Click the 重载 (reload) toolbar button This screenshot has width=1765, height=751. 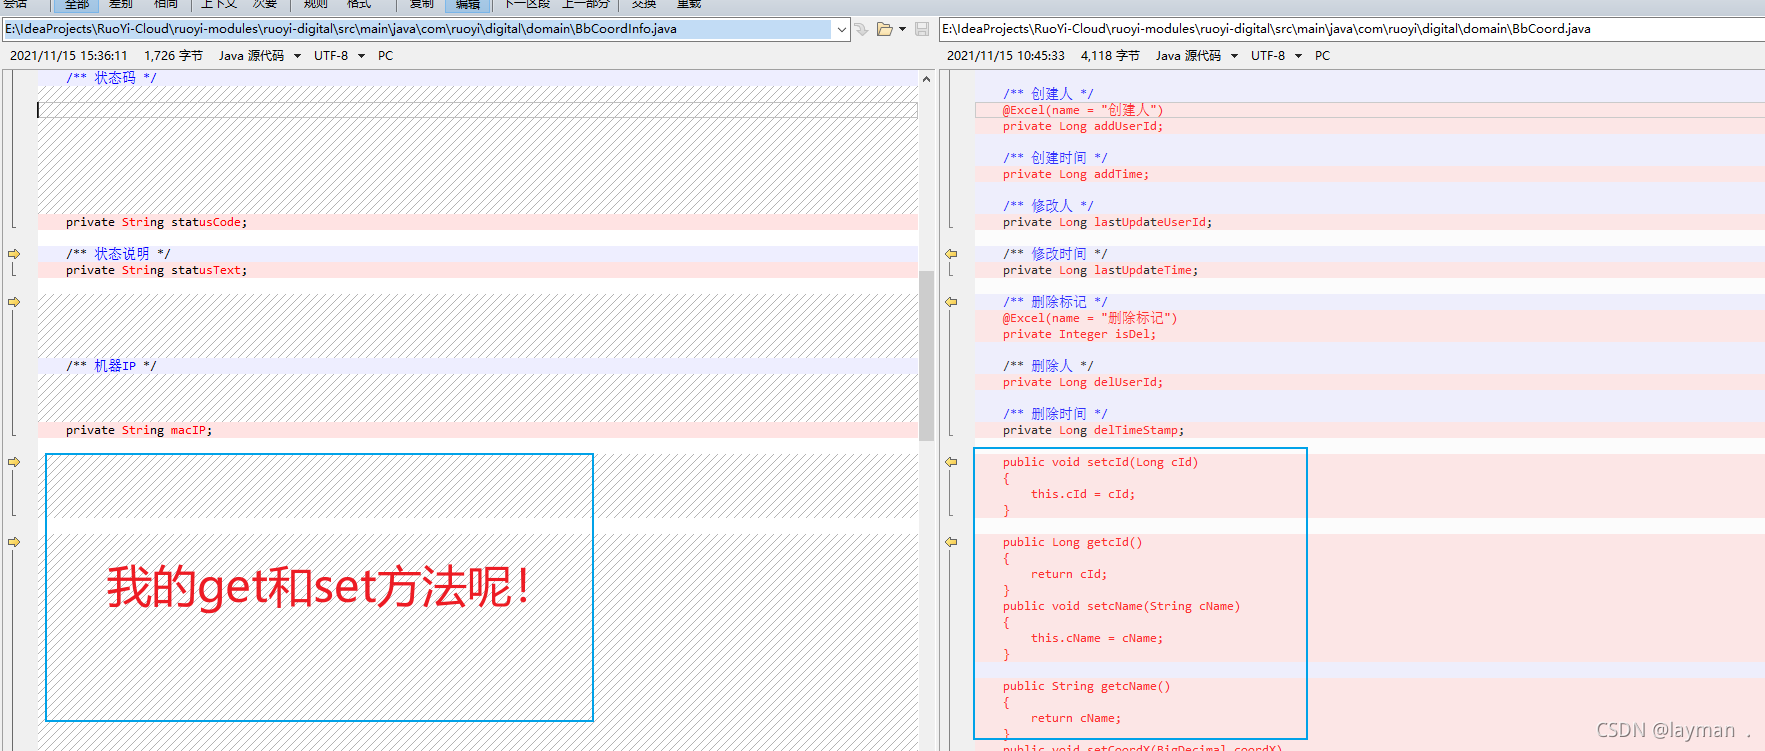(689, 4)
